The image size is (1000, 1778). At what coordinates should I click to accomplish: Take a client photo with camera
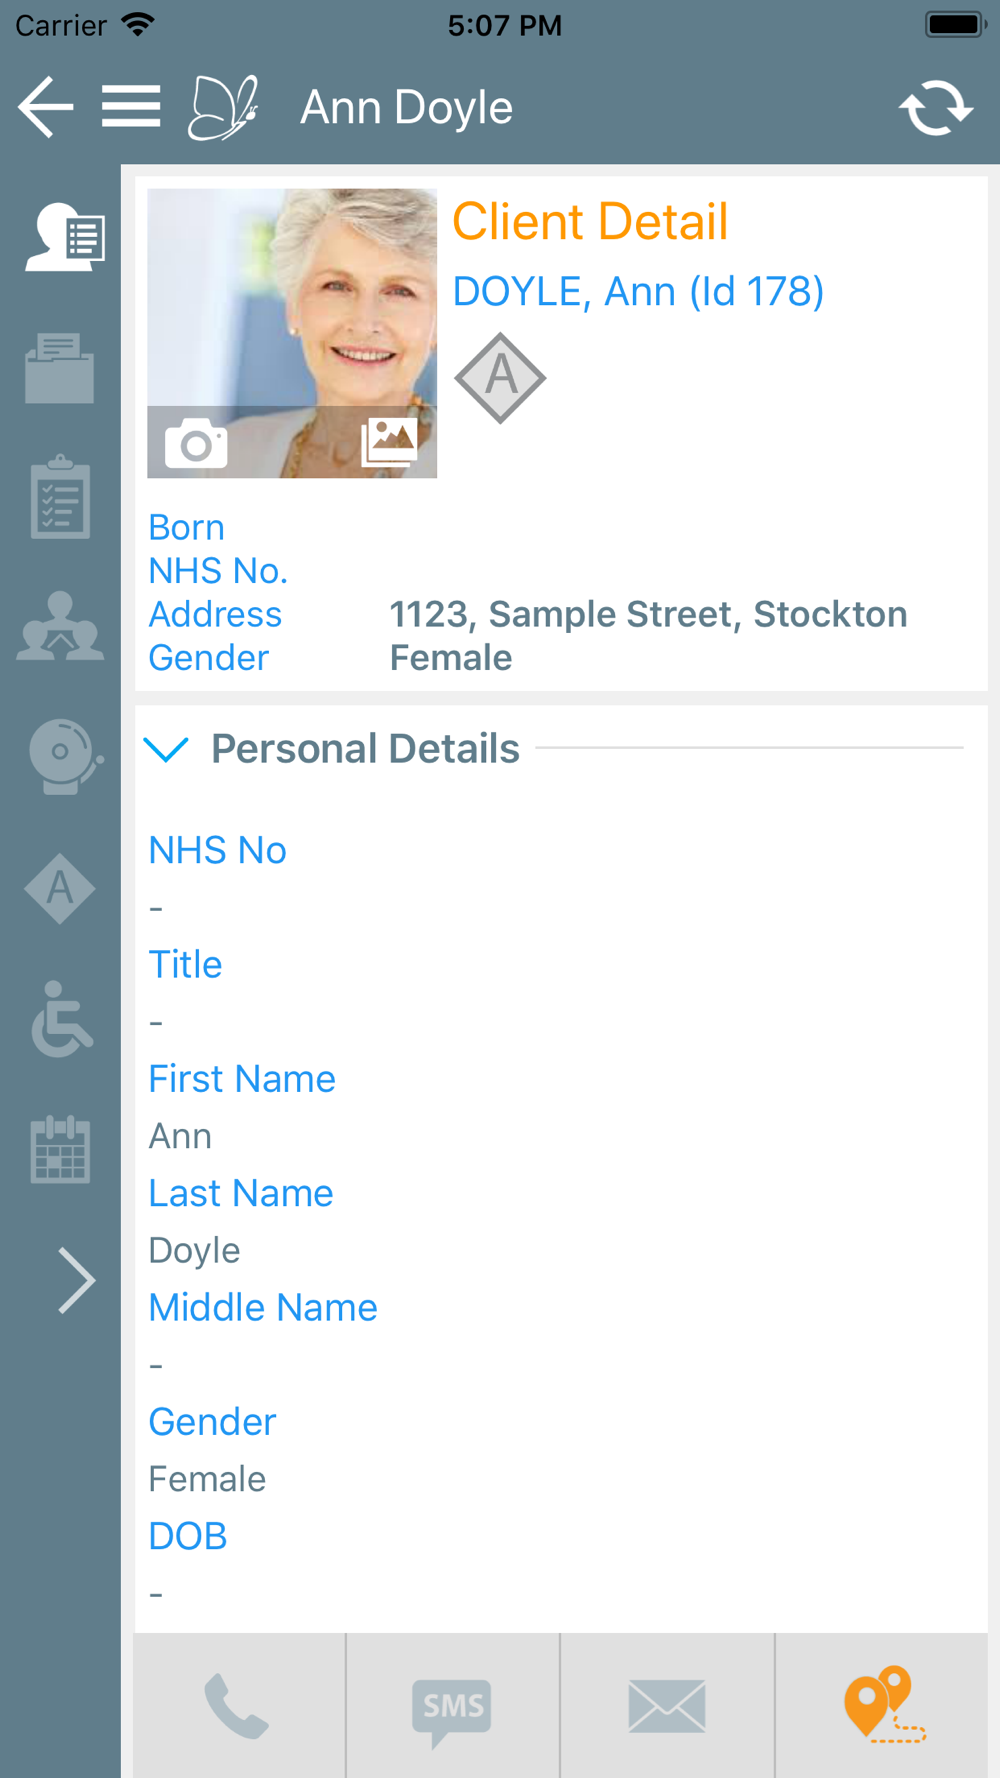pyautogui.click(x=196, y=444)
